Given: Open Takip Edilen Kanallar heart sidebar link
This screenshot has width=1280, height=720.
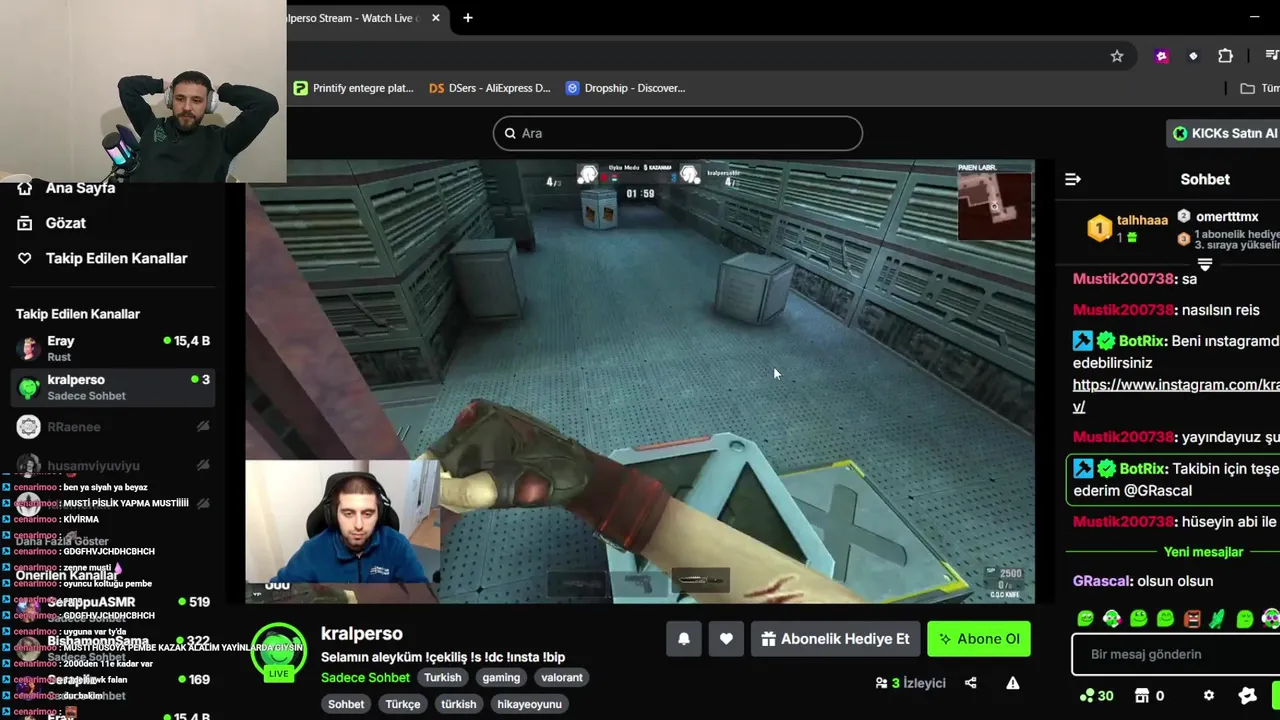Looking at the screenshot, I should [x=103, y=258].
